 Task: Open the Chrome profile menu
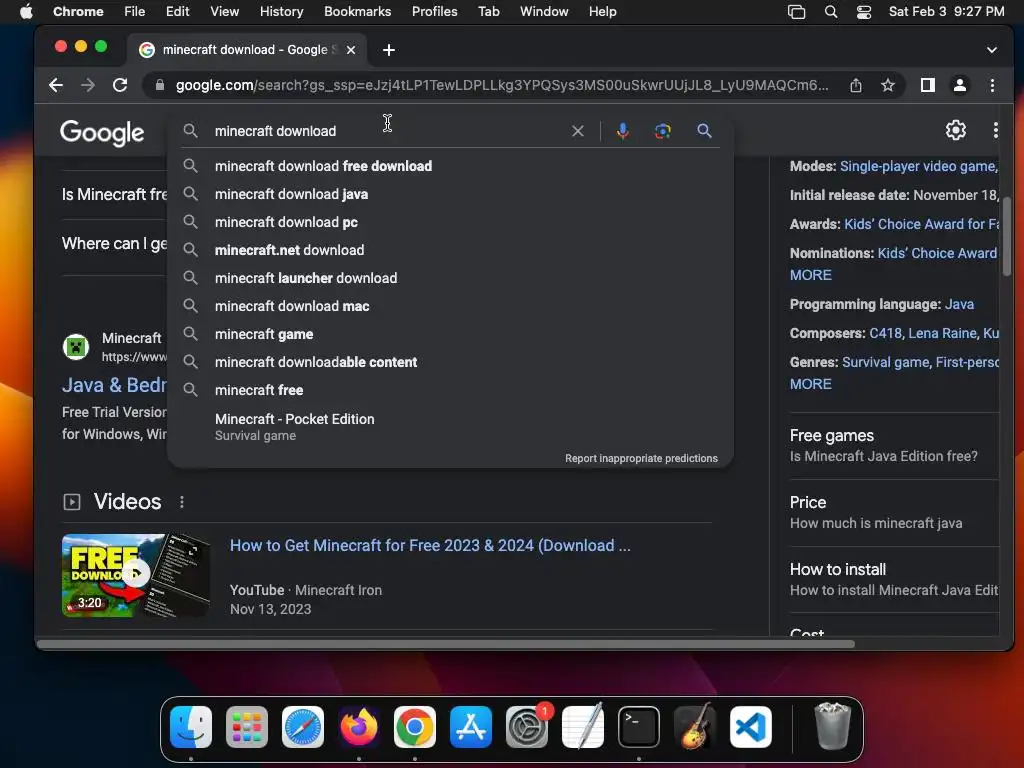pos(959,85)
